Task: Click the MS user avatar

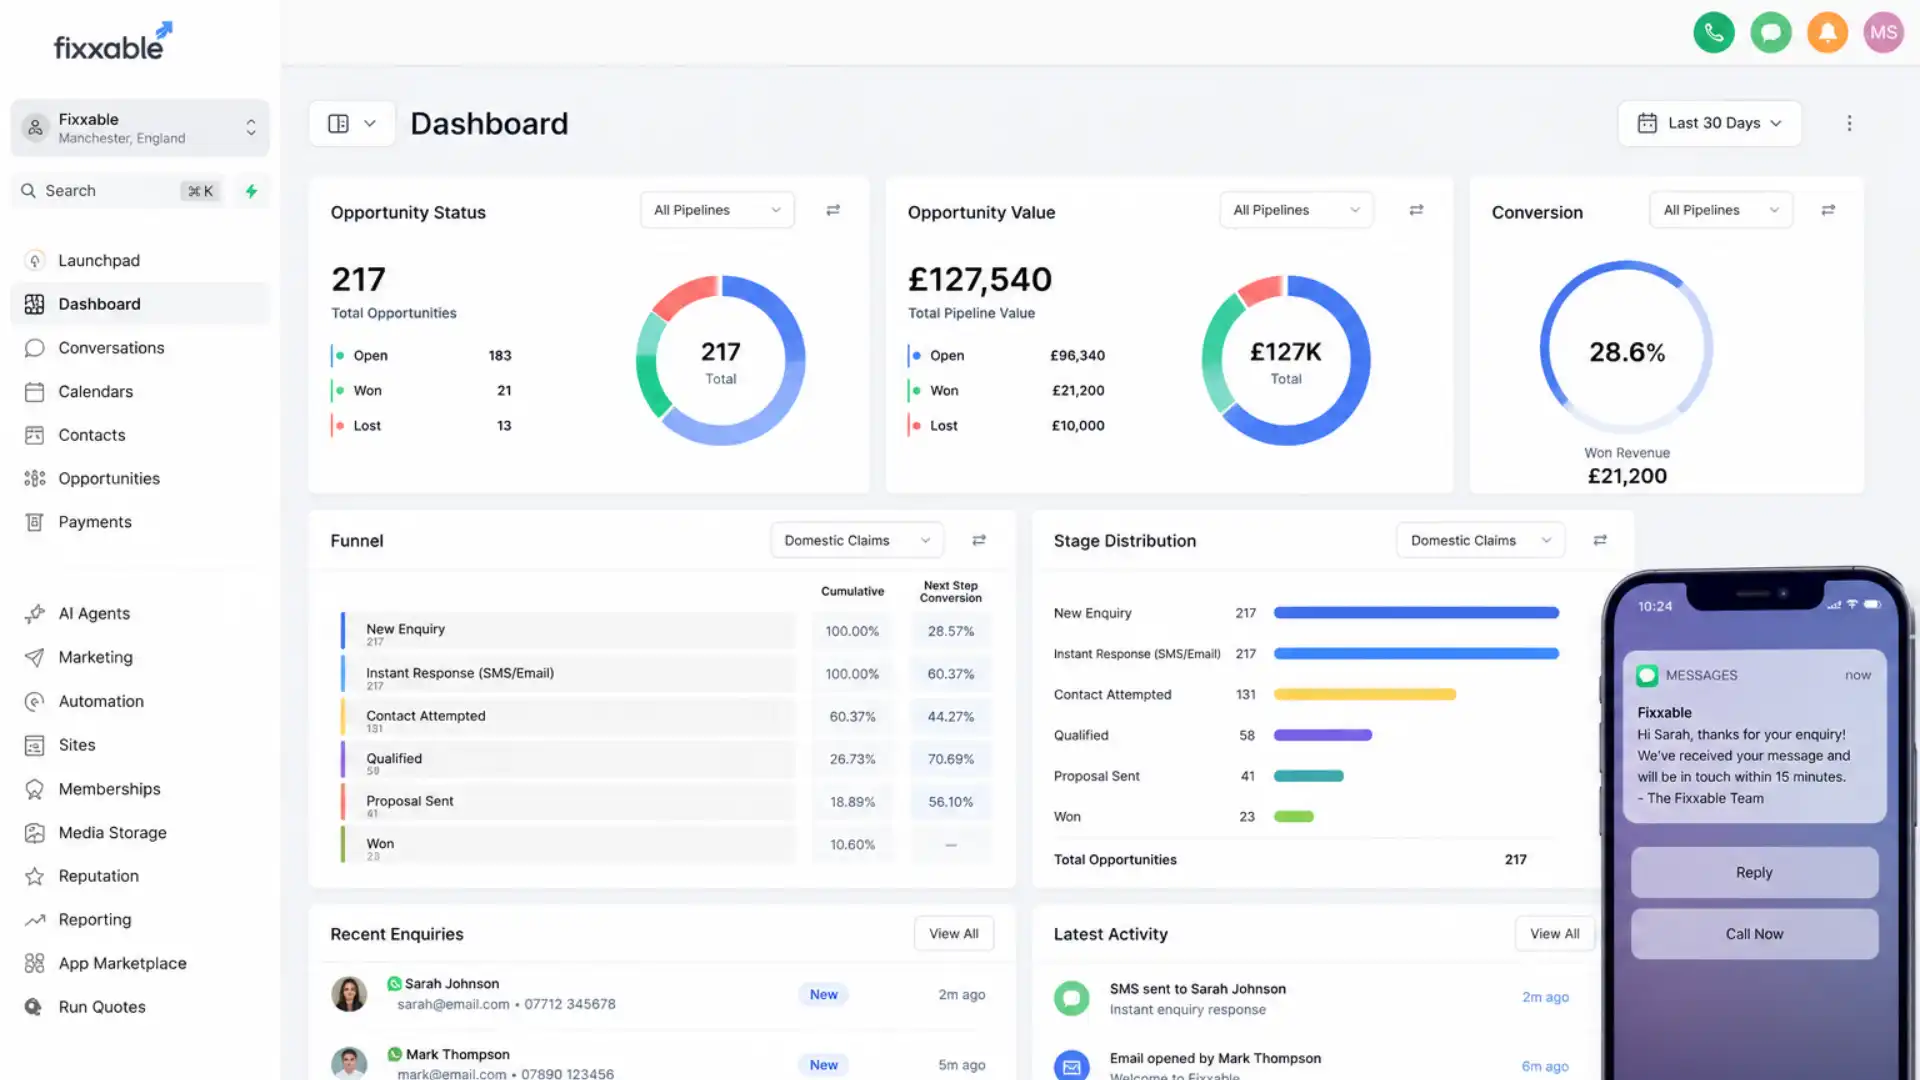Action: 1883,33
